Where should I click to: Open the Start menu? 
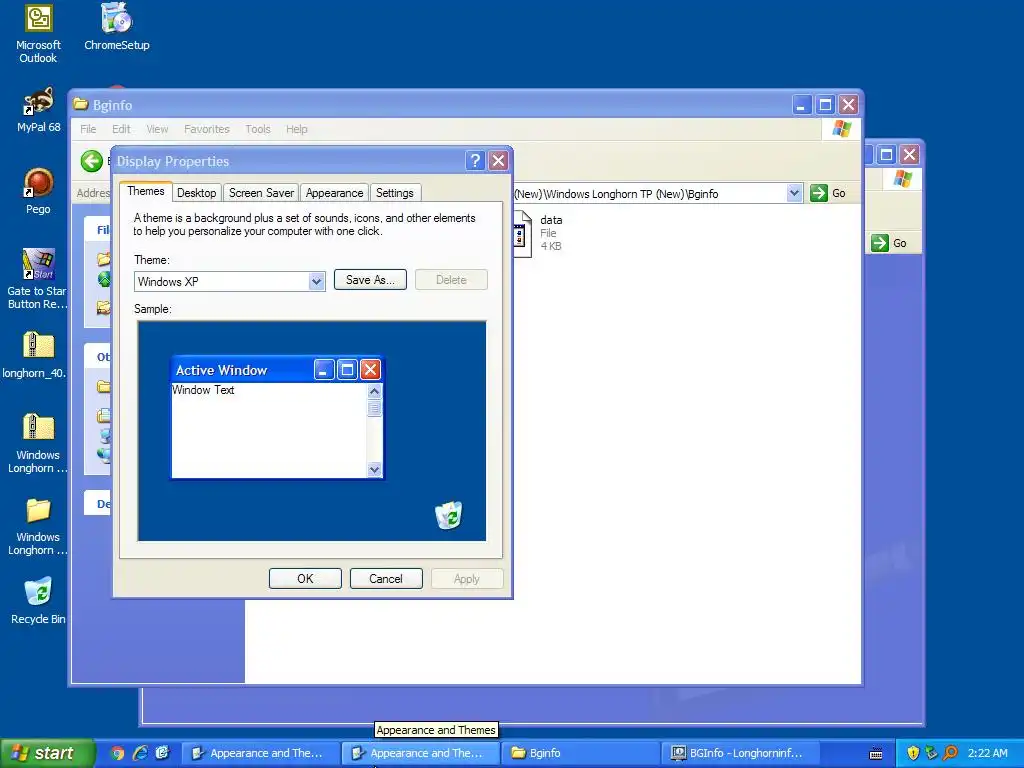click(x=46, y=753)
